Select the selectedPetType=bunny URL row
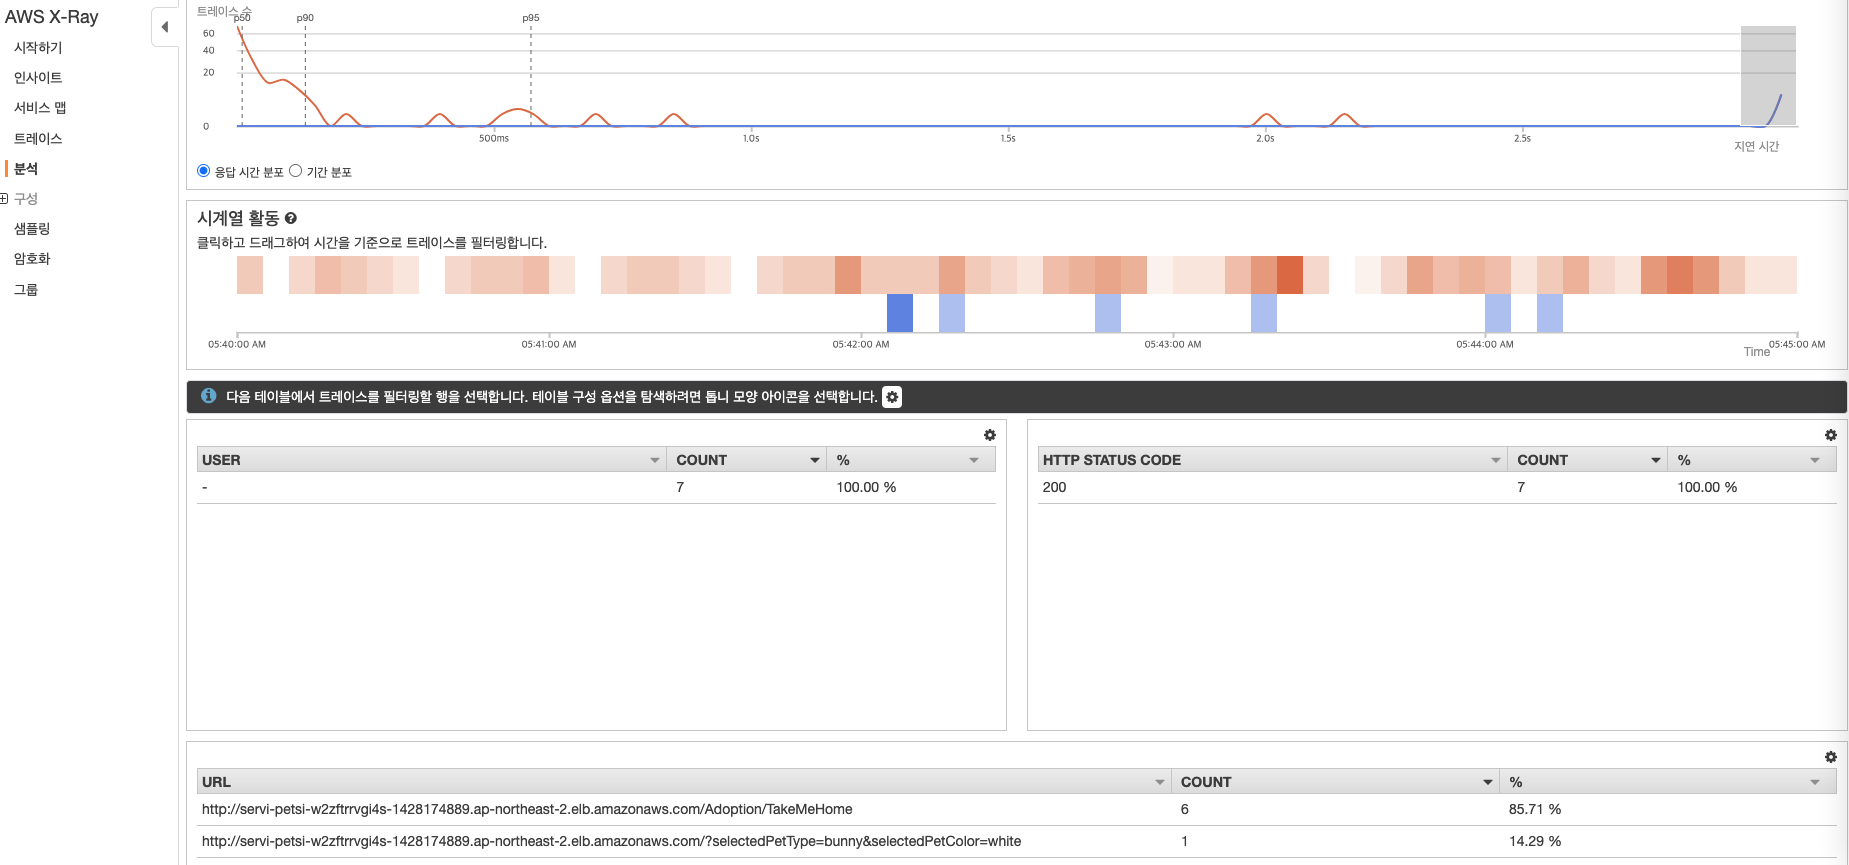 [x=1017, y=841]
